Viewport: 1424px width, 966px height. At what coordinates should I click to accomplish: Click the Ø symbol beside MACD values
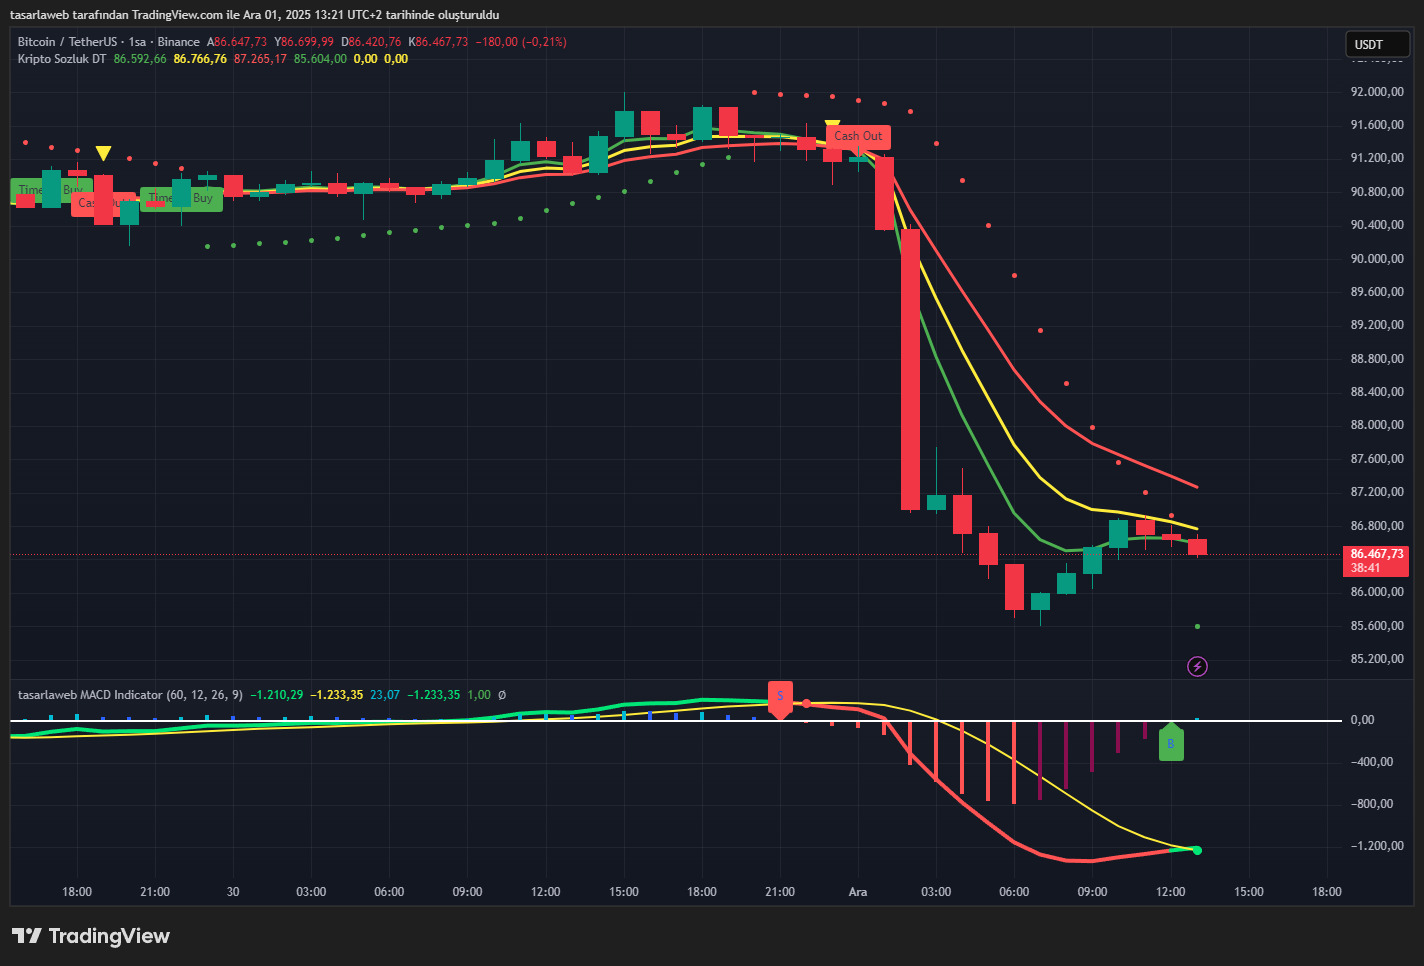pos(501,694)
